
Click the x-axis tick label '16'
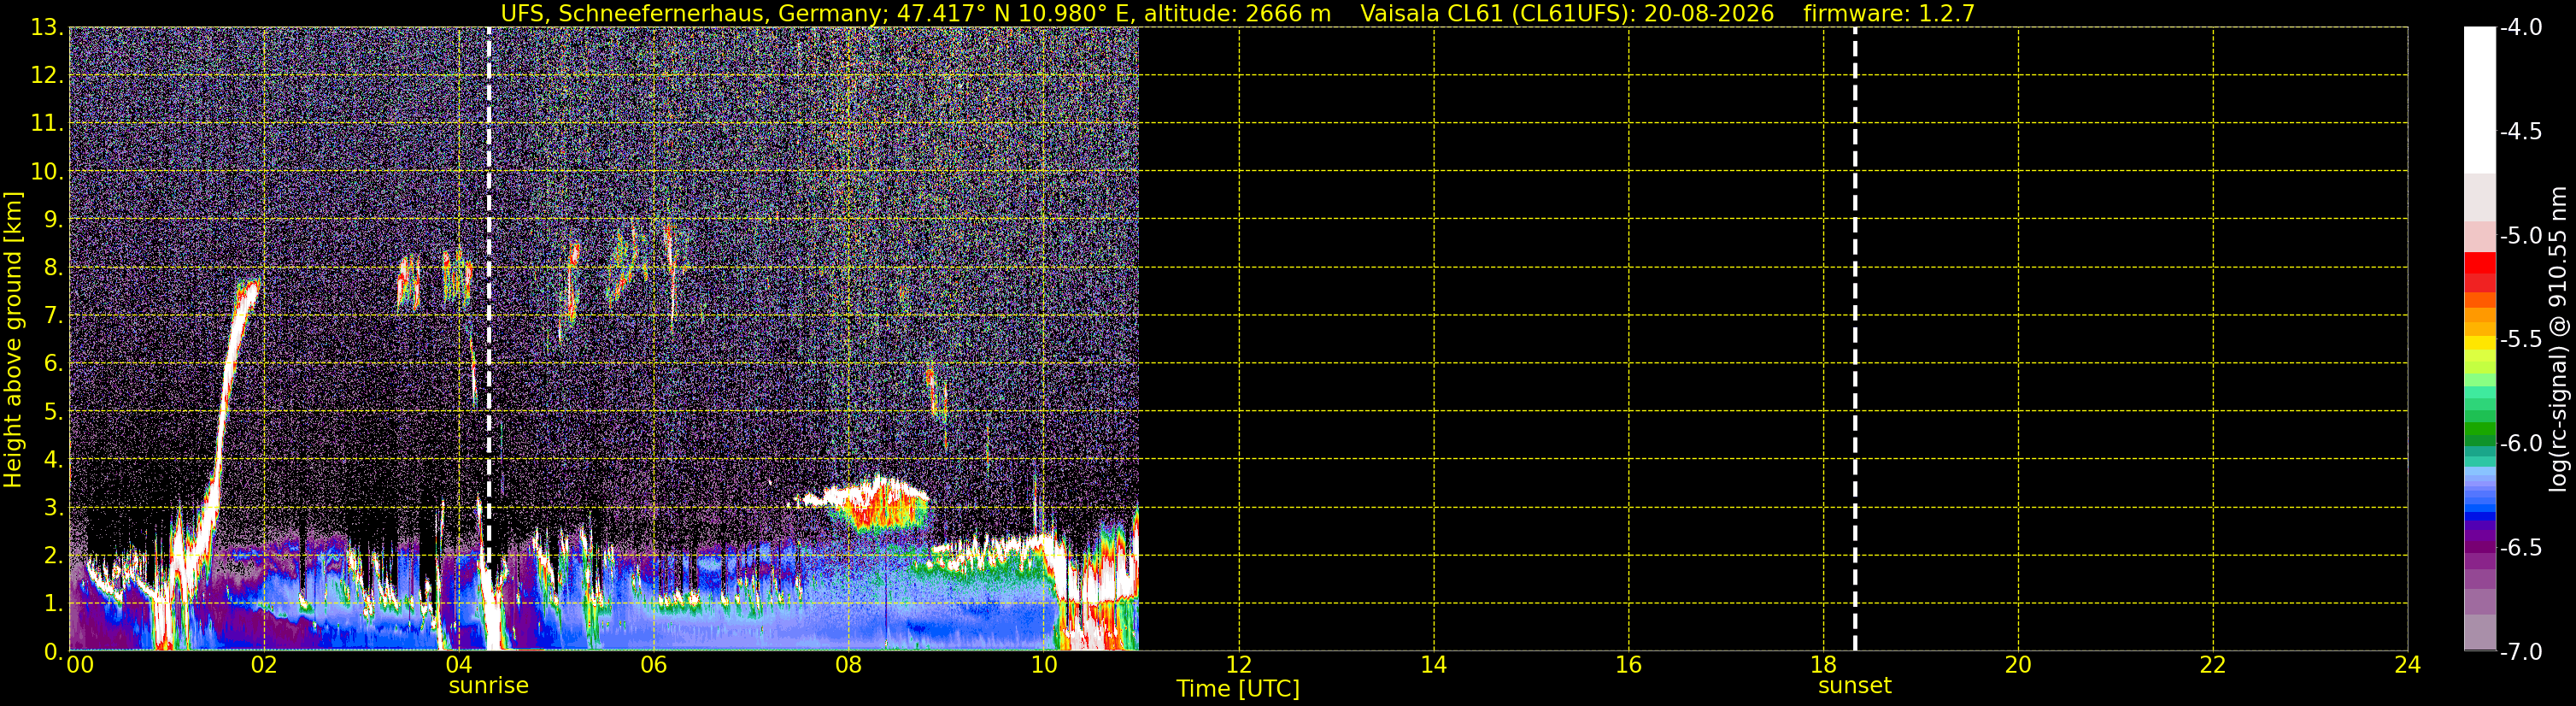pyautogui.click(x=1629, y=666)
